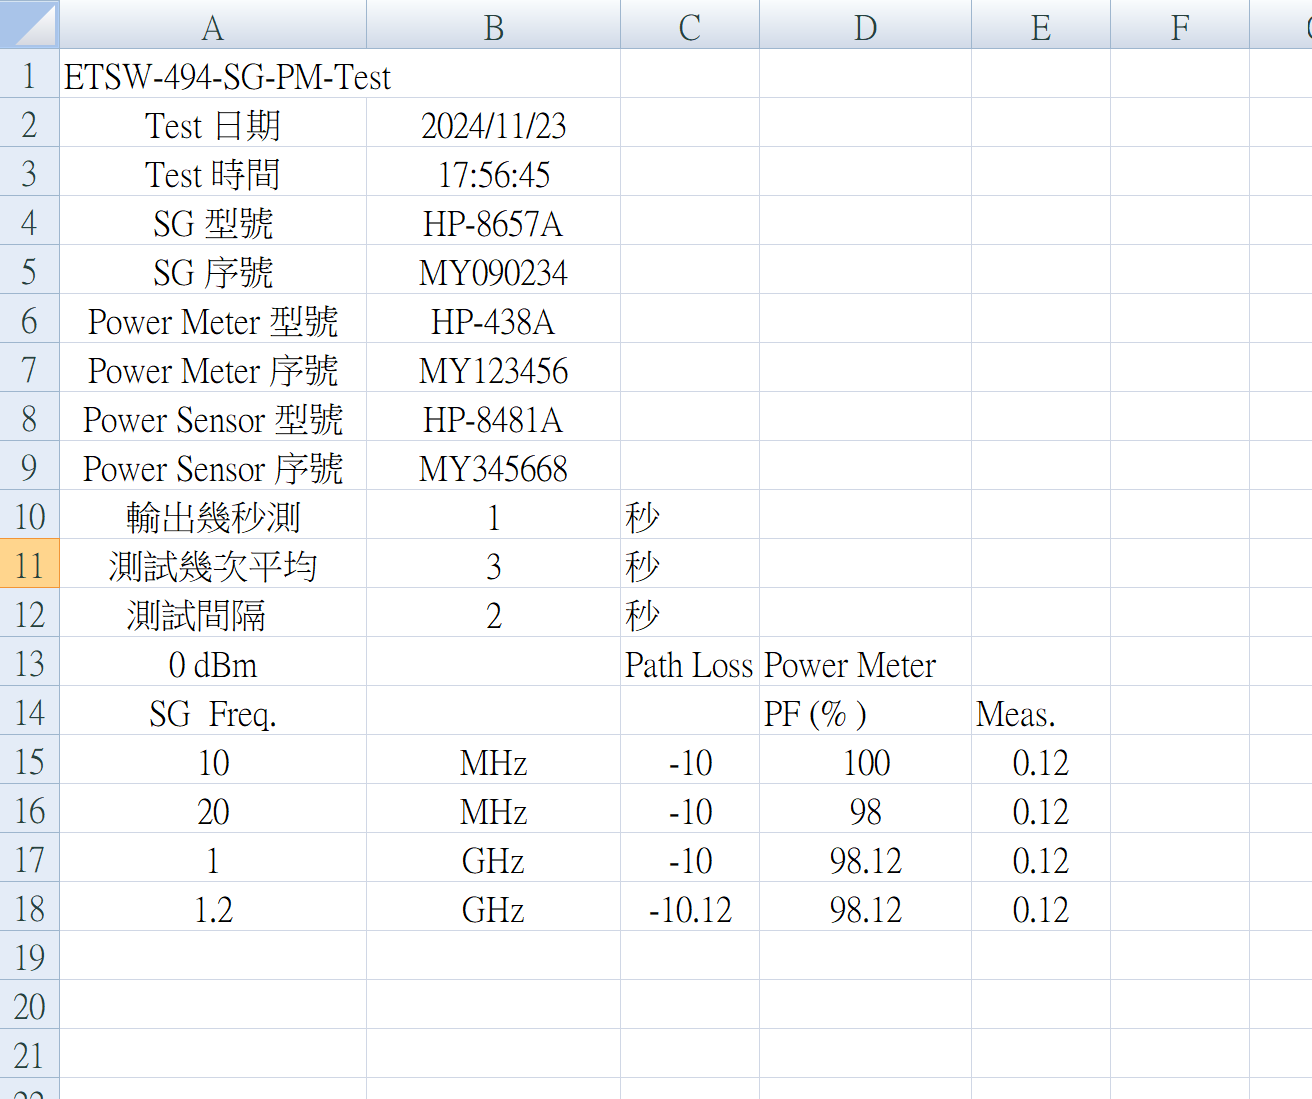The image size is (1312, 1099).
Task: Click the 0 dBm cell
Action: tap(213, 665)
